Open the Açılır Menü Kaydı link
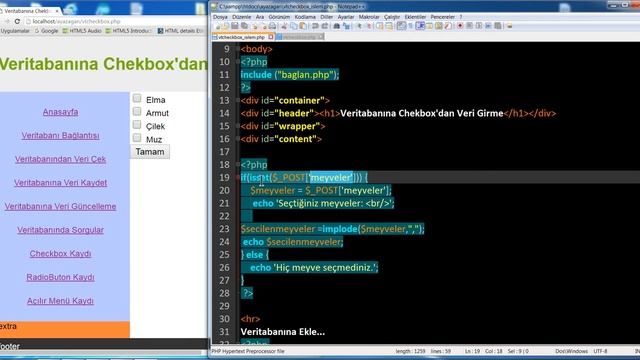 pyautogui.click(x=60, y=301)
